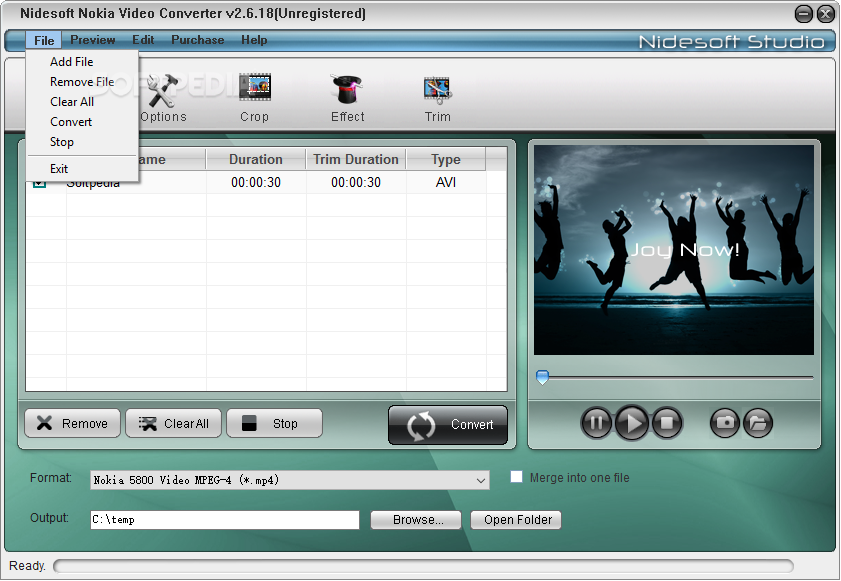Take a snapshot with camera icon
Image resolution: width=841 pixels, height=581 pixels.
[x=725, y=423]
